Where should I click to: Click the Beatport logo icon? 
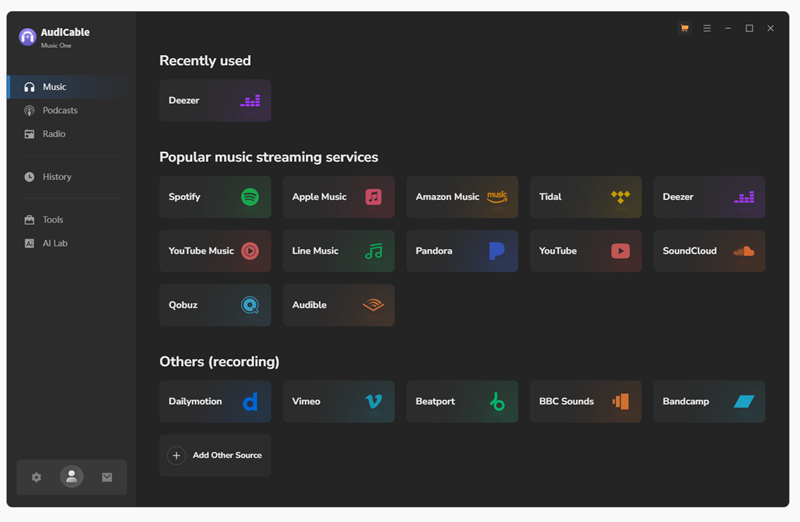click(497, 402)
